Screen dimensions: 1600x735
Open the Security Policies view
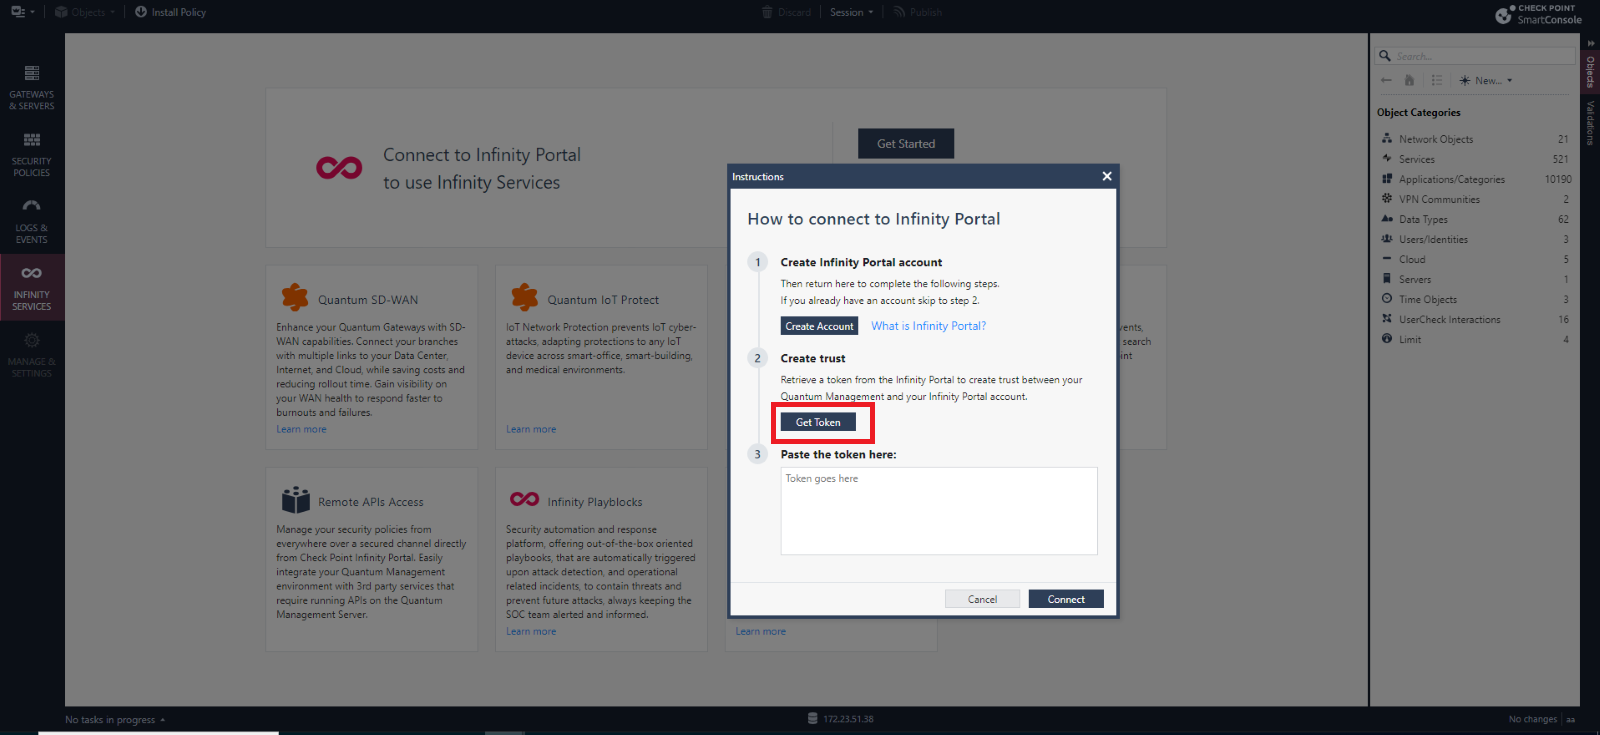tap(32, 154)
